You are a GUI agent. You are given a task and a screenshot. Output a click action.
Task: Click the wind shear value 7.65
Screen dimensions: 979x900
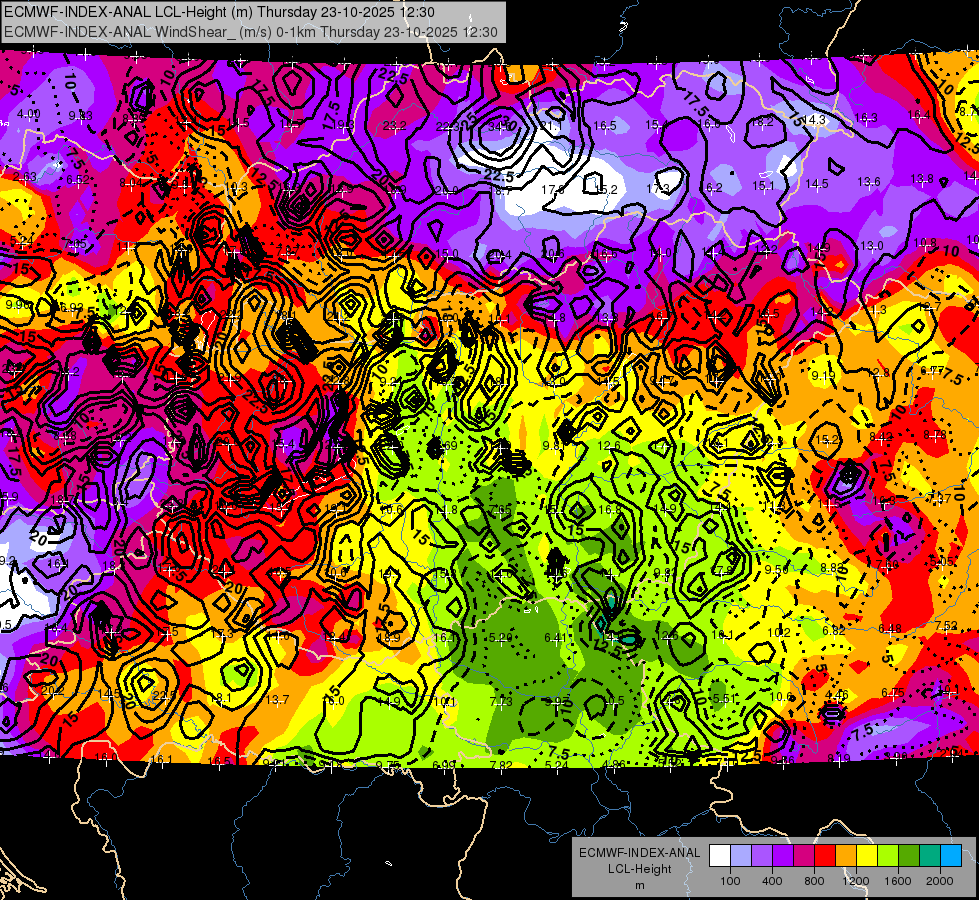tap(501, 510)
